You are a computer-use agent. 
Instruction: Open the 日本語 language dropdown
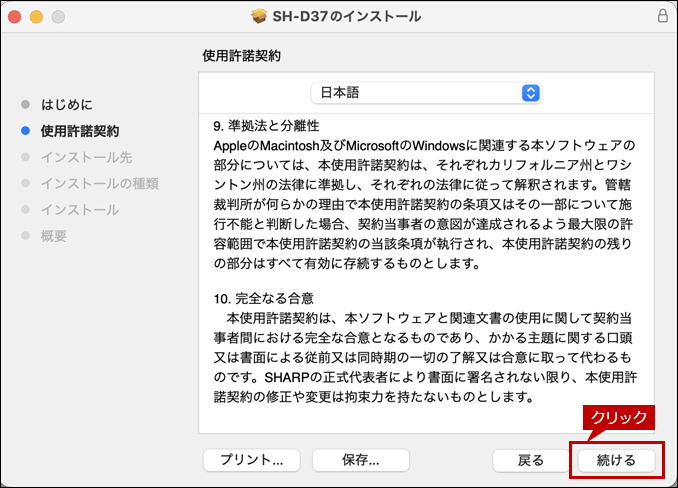click(426, 93)
